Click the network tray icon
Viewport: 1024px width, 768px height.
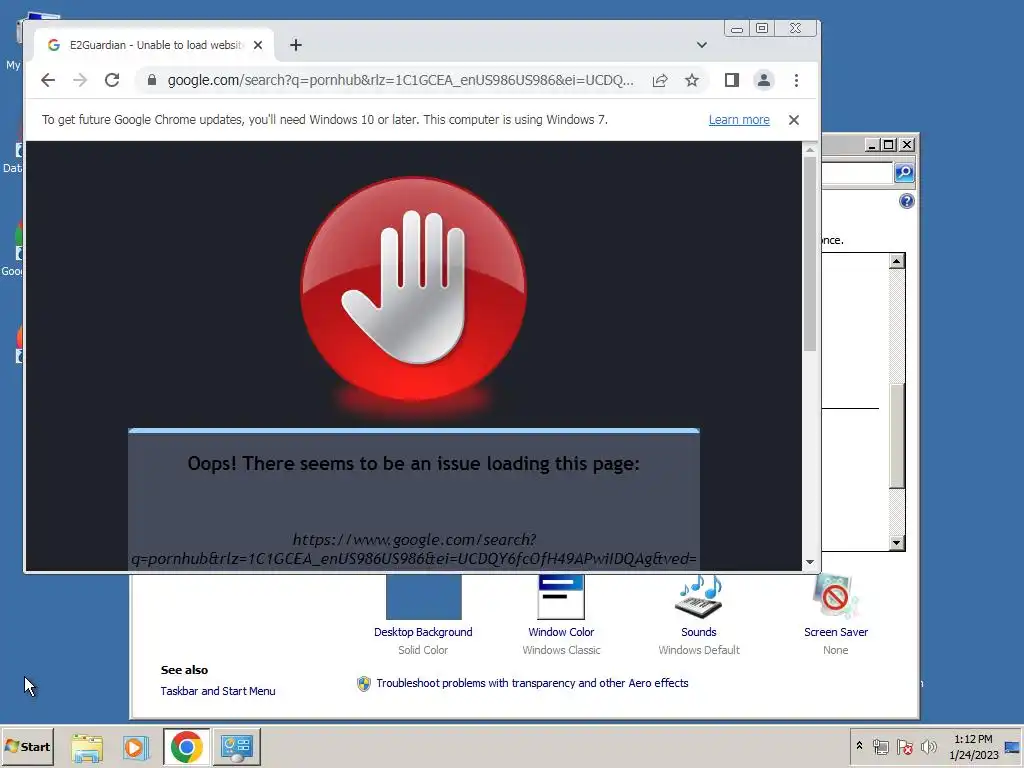(881, 746)
